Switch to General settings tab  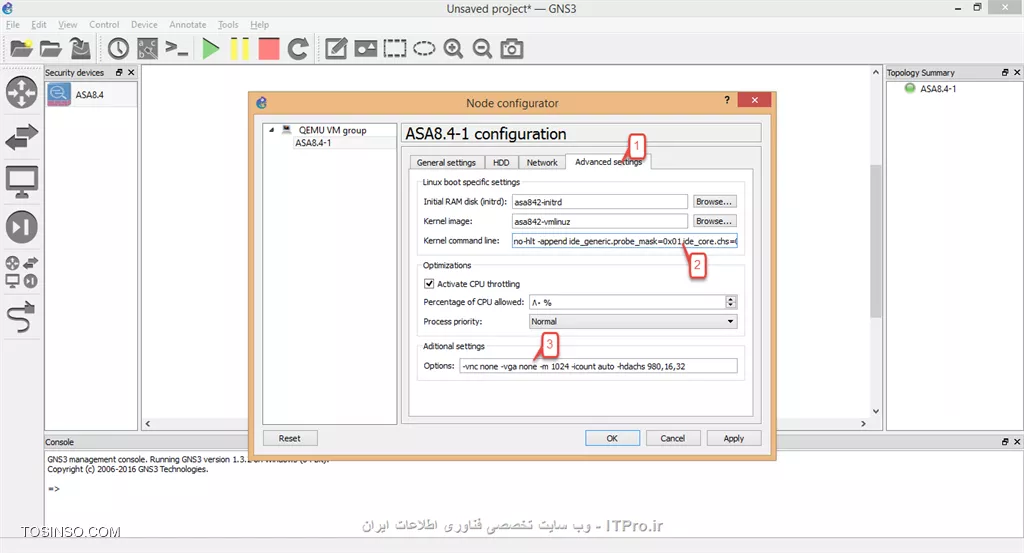(446, 163)
